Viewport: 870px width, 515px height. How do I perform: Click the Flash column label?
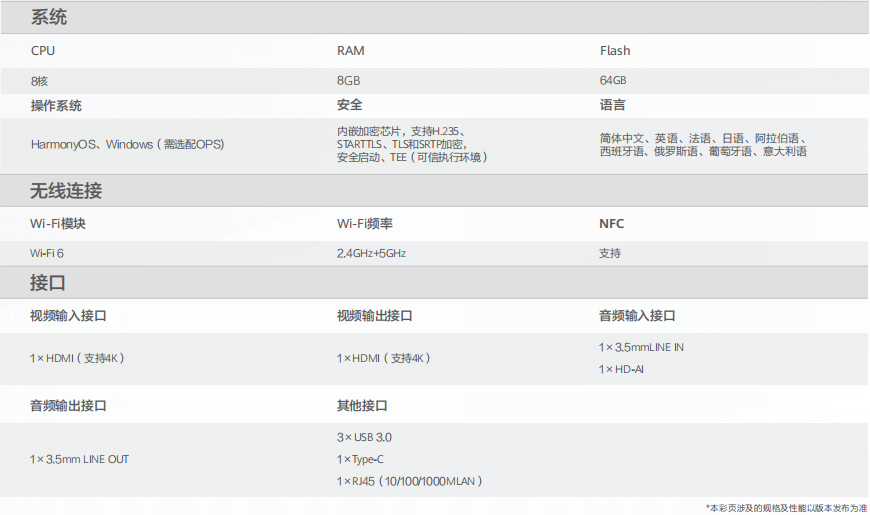[x=615, y=50]
